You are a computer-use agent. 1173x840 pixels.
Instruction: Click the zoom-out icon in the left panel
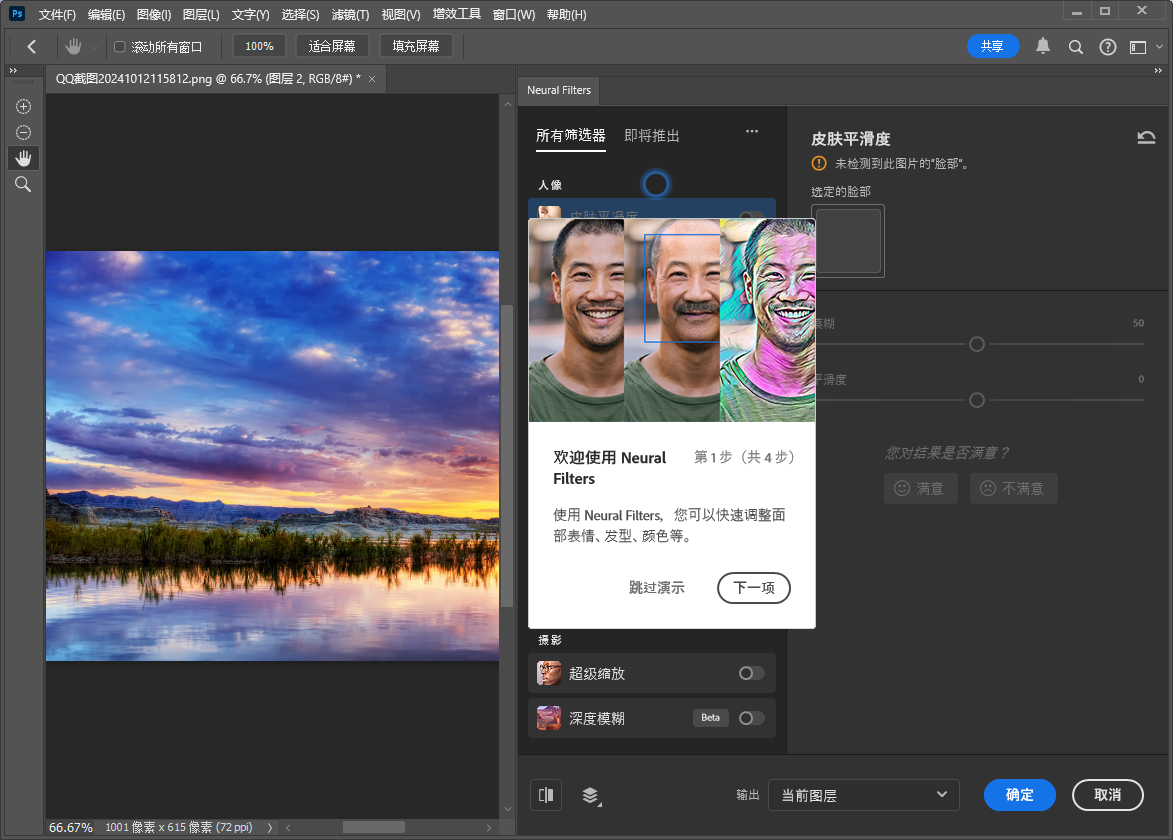point(22,131)
